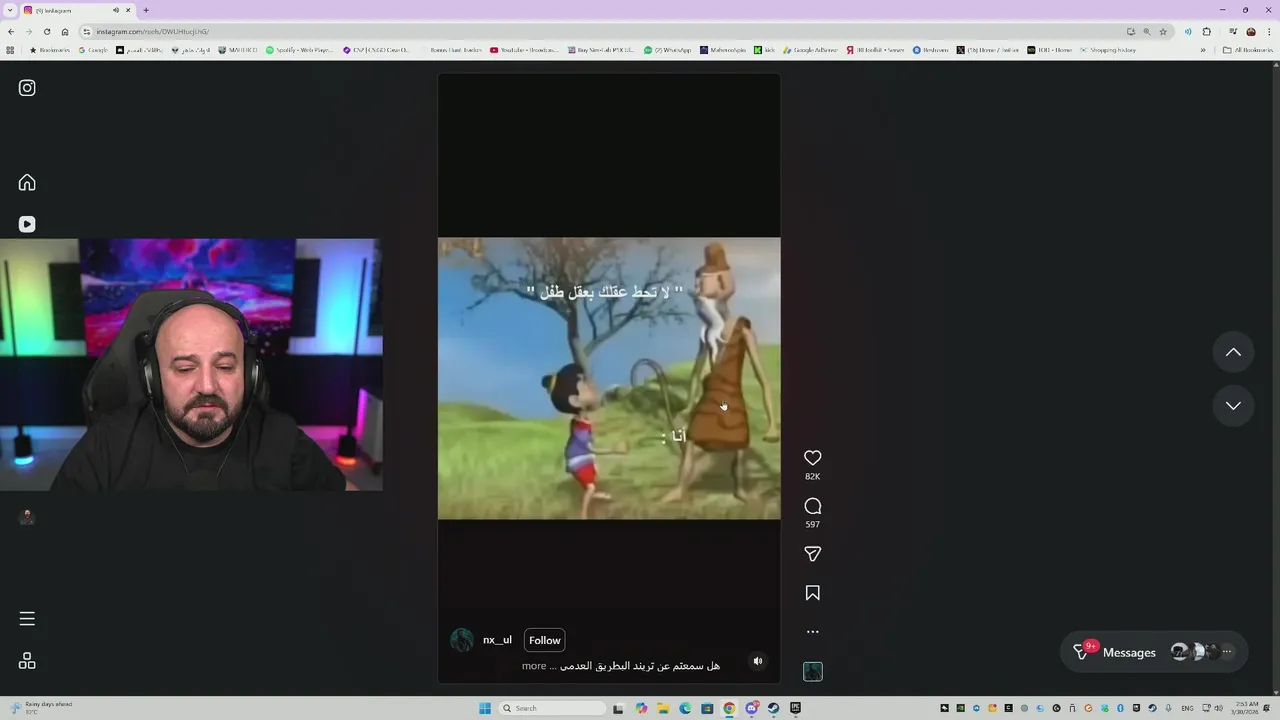Open the Google AdSense bookmark
The width and height of the screenshot is (1280, 720).
pyautogui.click(x=810, y=50)
